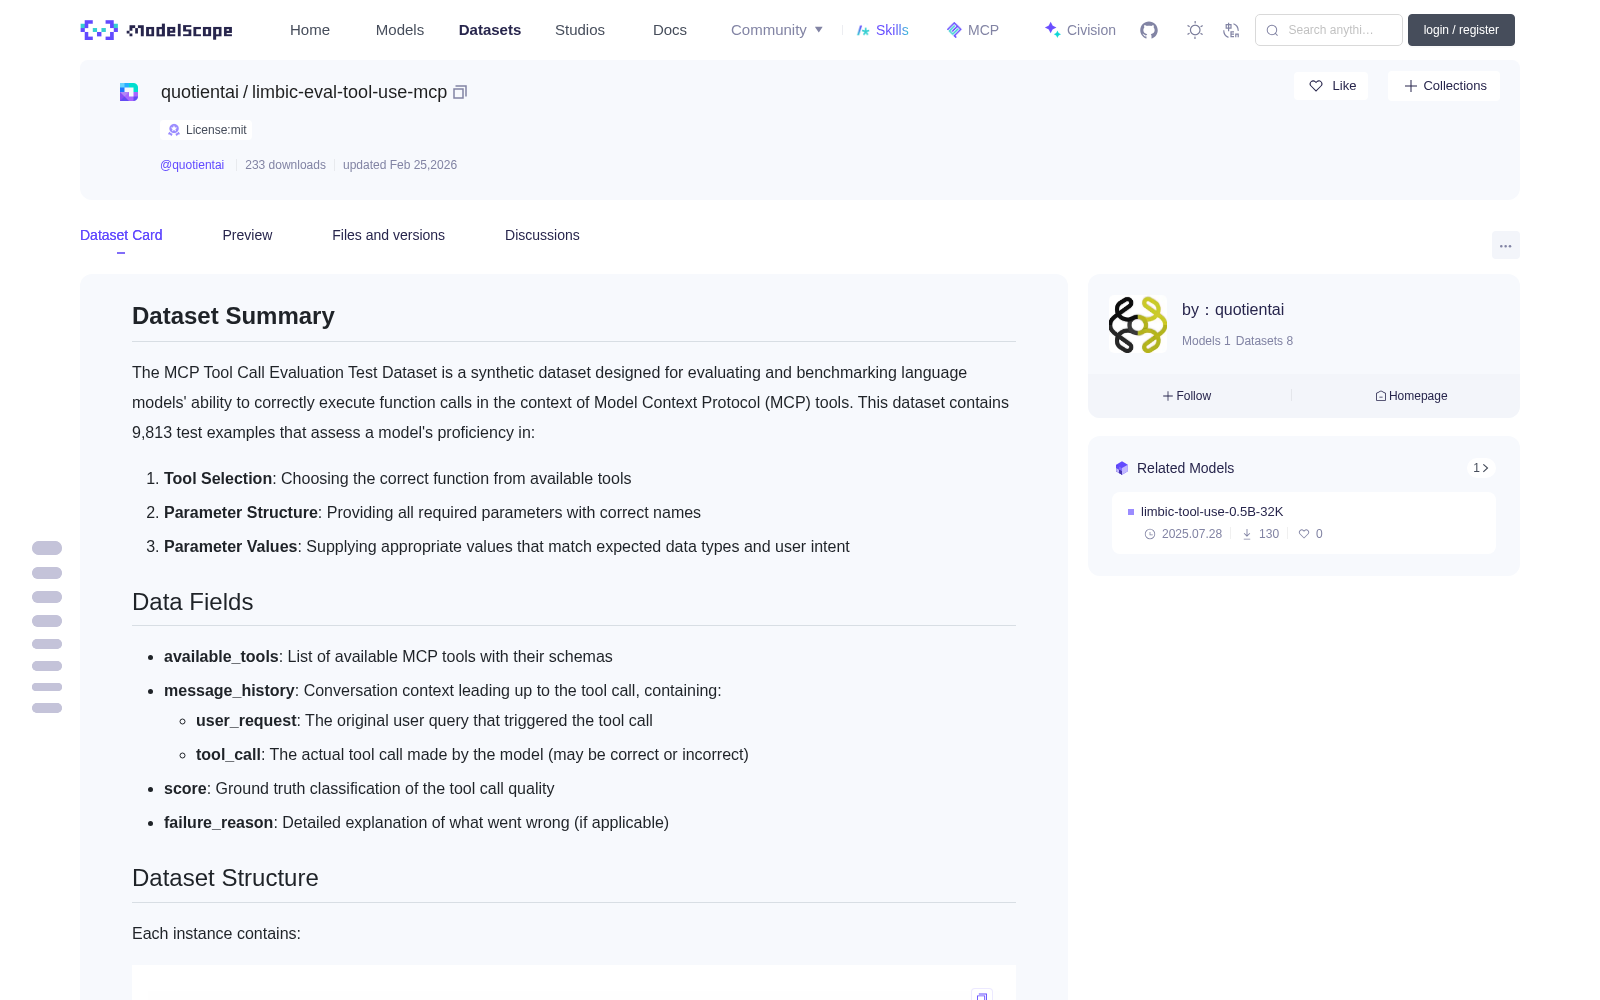Toggle the light/dark theme sun icon

(1194, 30)
